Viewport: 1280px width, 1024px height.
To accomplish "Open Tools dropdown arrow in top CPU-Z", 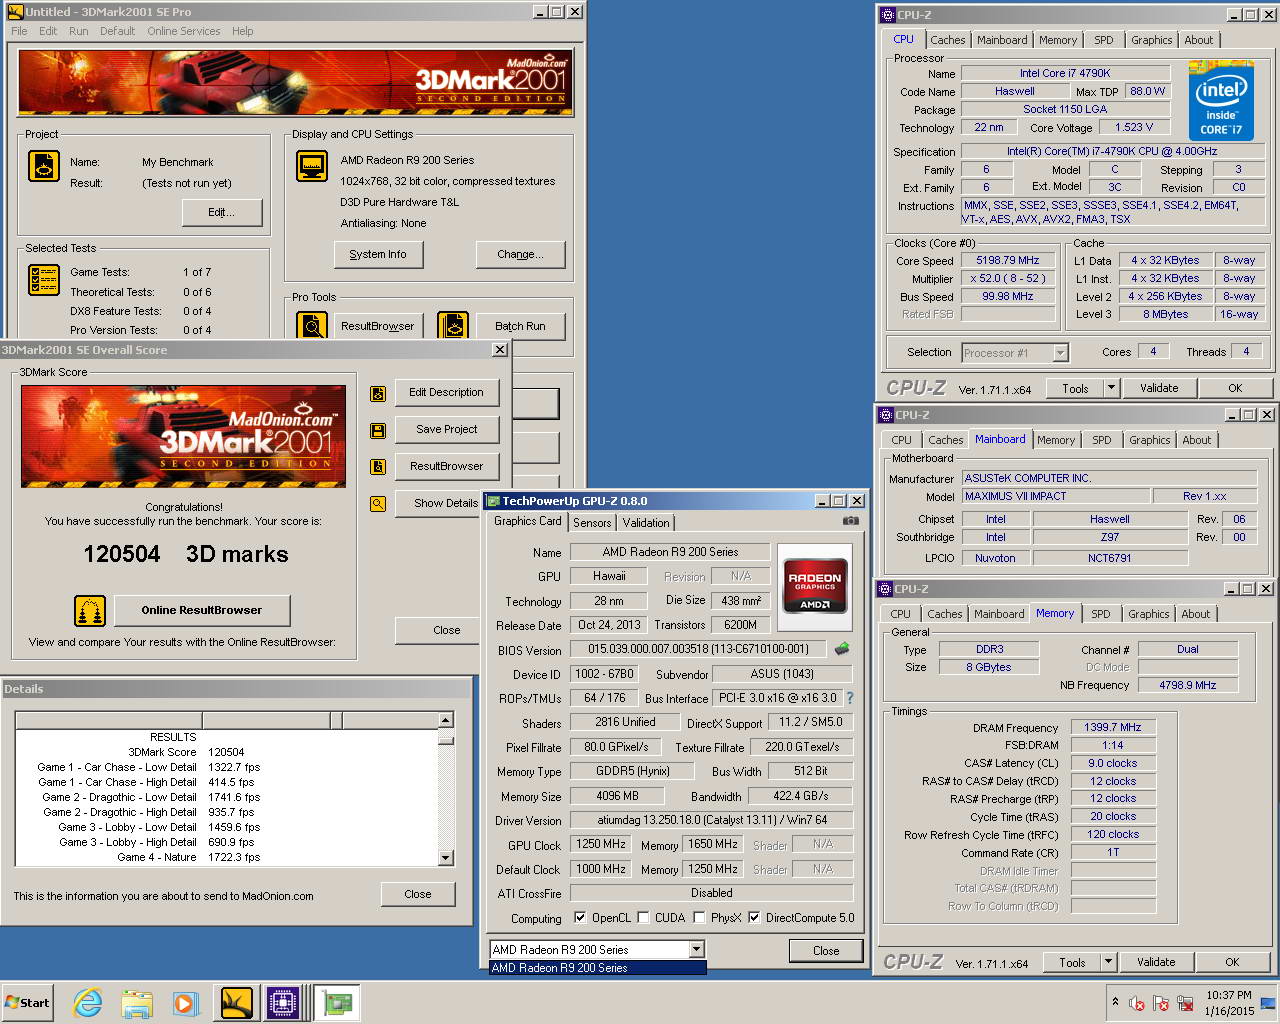I will click(x=1111, y=388).
